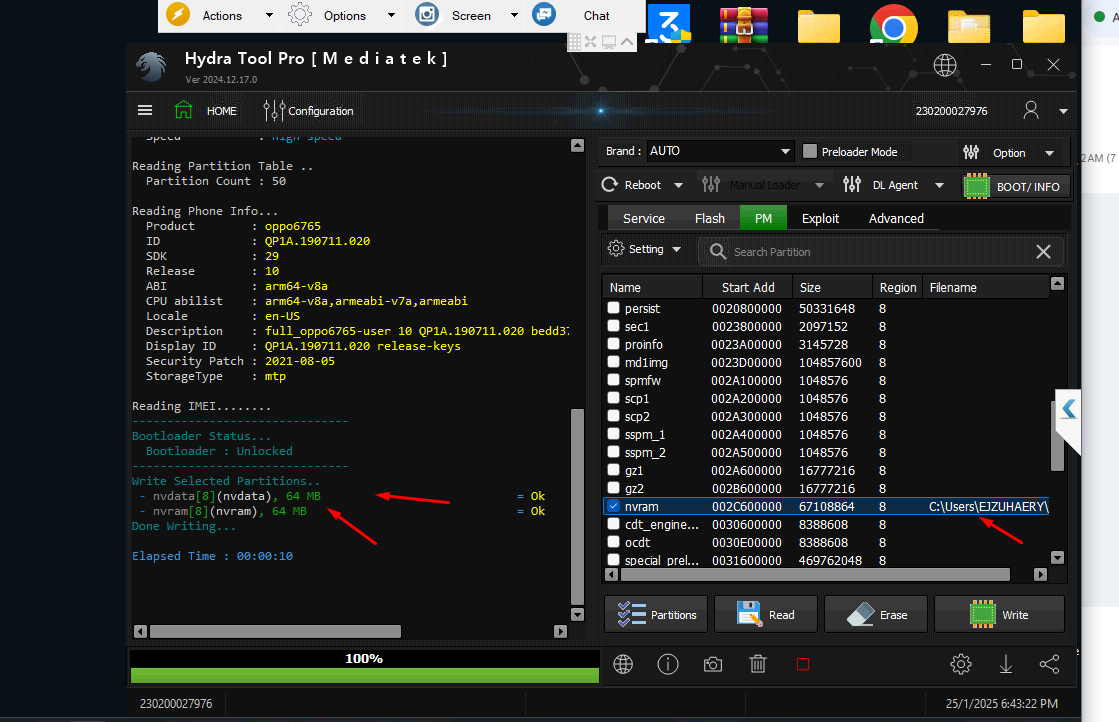
Task: Click the globe icon in bottom toolbar
Action: pos(623,664)
